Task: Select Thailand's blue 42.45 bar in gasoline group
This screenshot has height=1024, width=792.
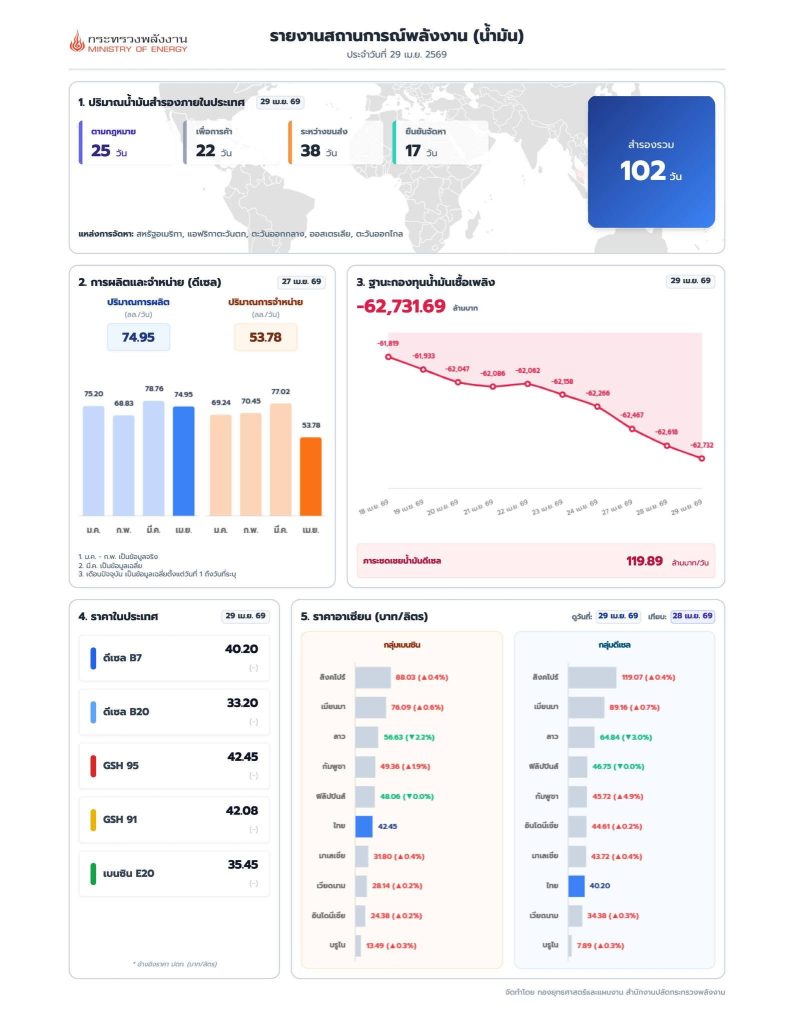Action: [364, 826]
